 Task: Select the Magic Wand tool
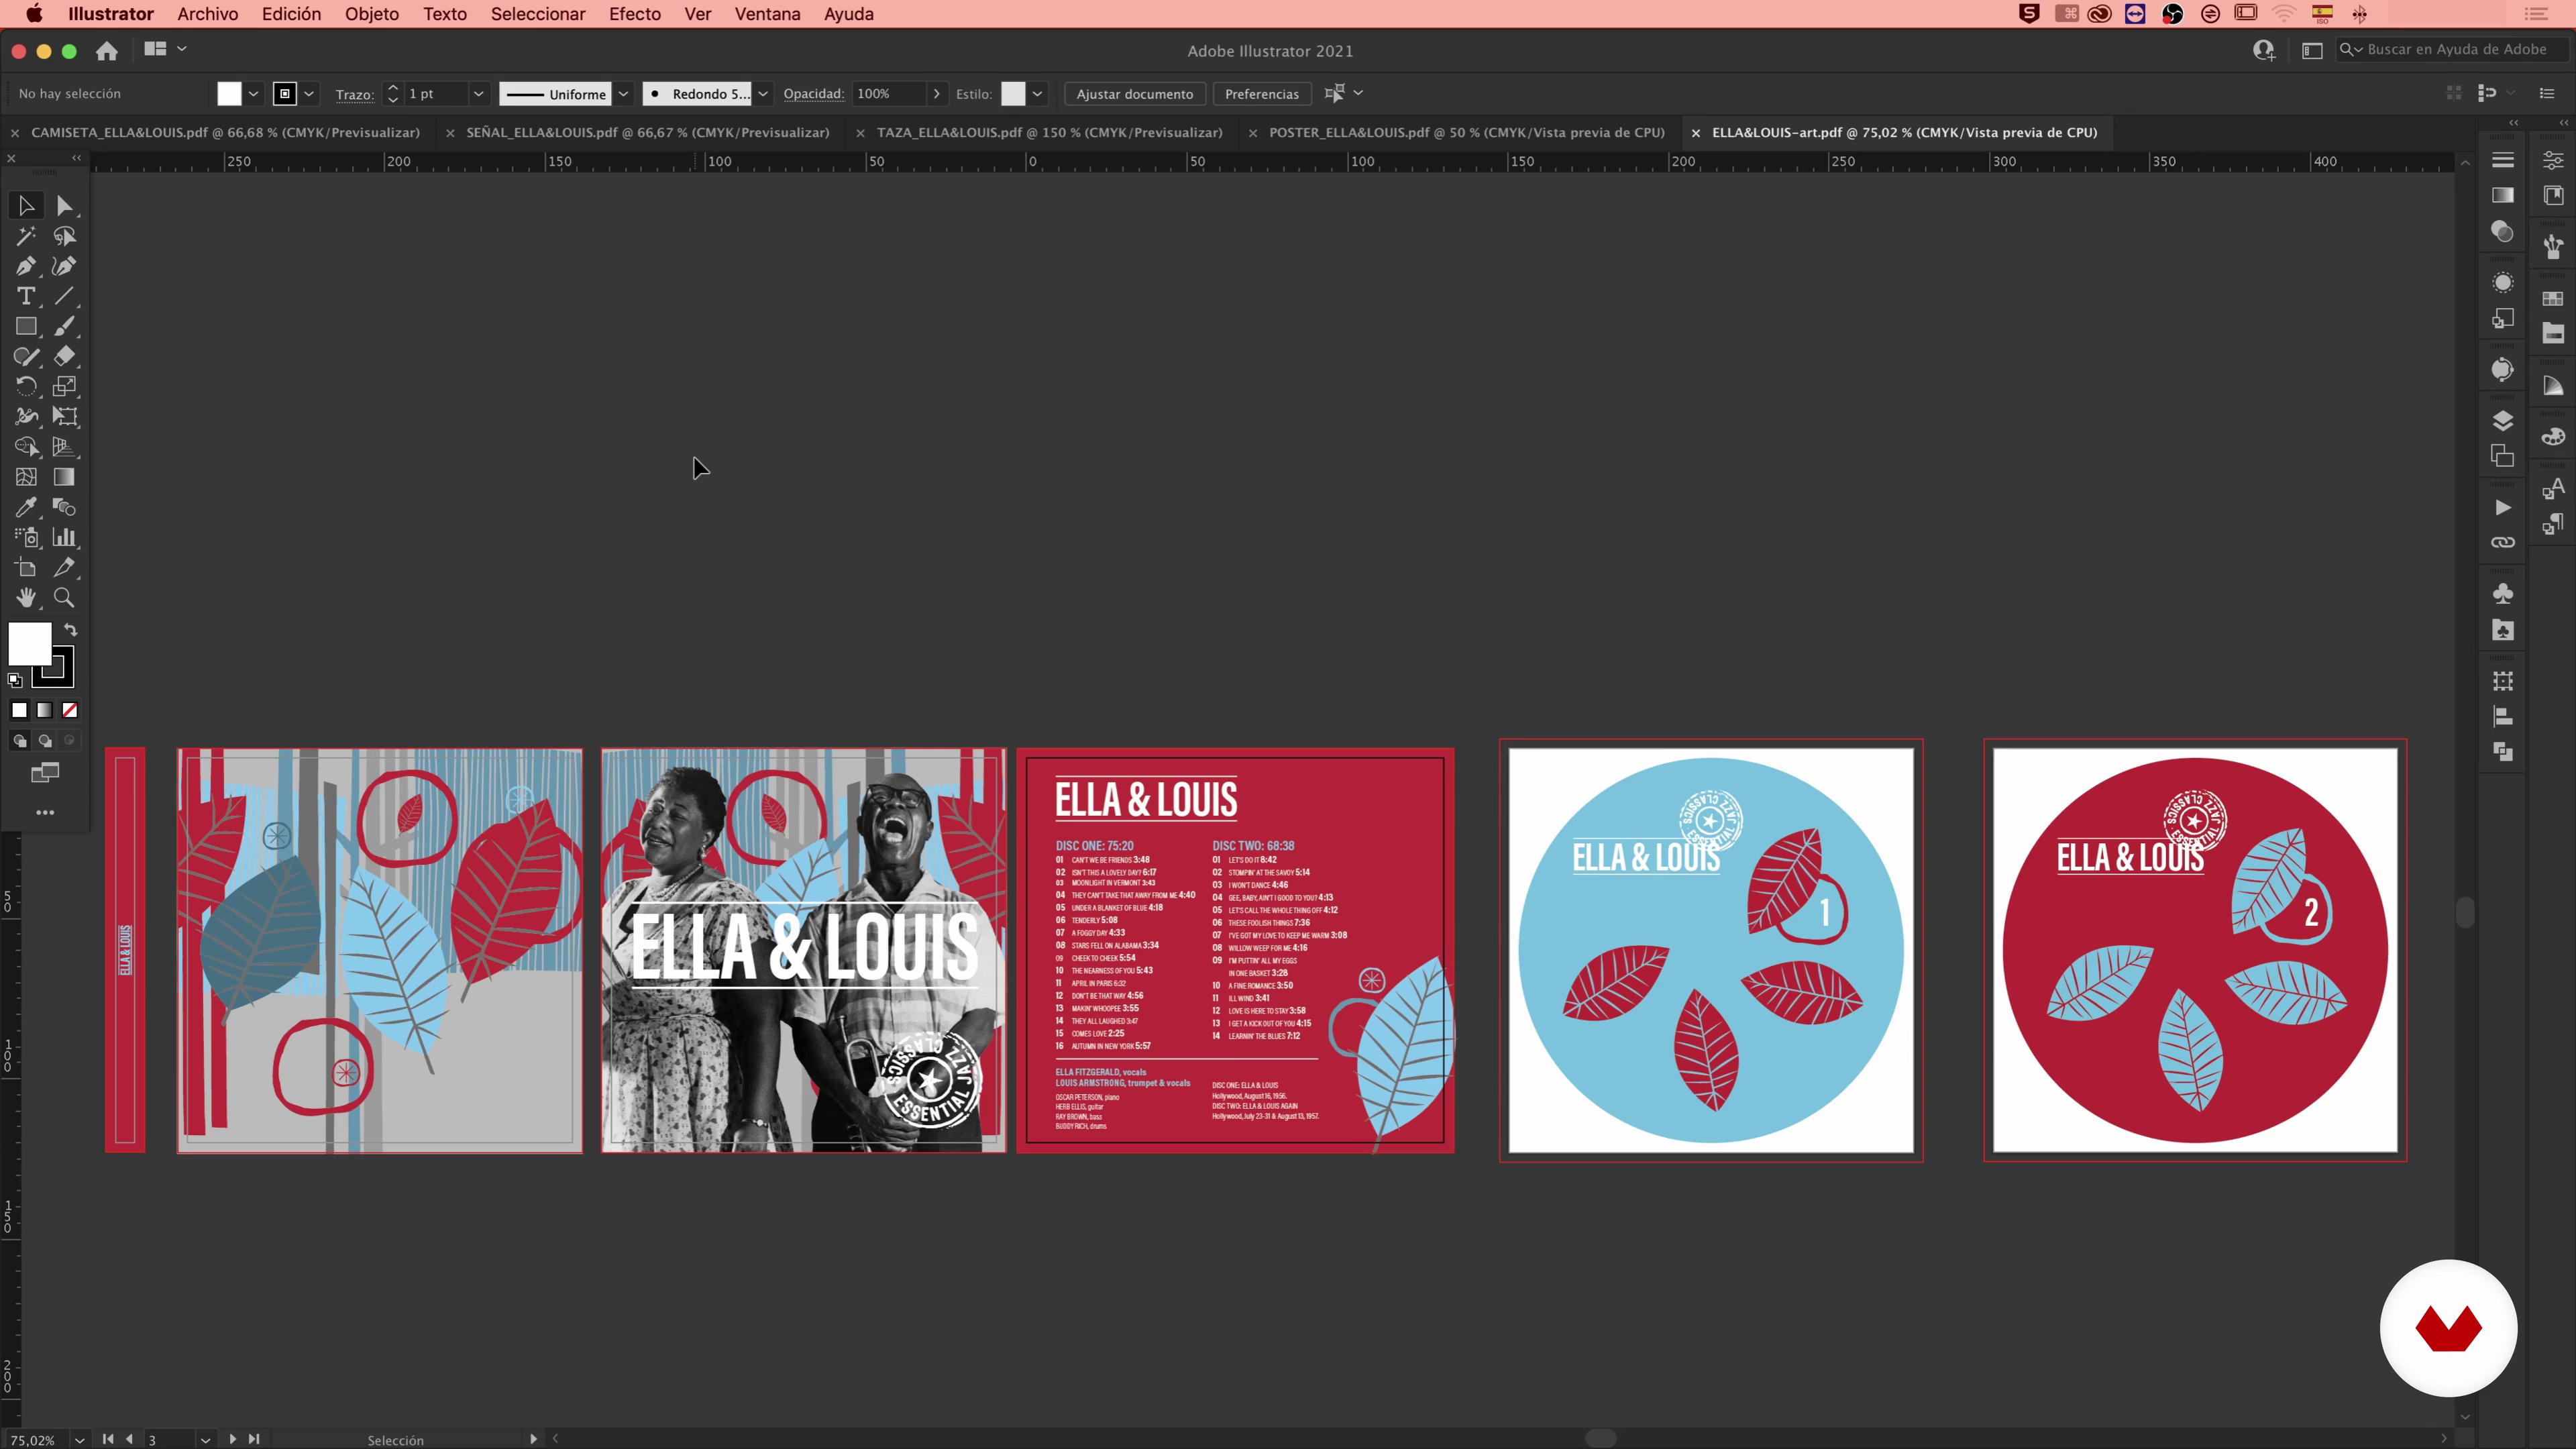[x=26, y=236]
